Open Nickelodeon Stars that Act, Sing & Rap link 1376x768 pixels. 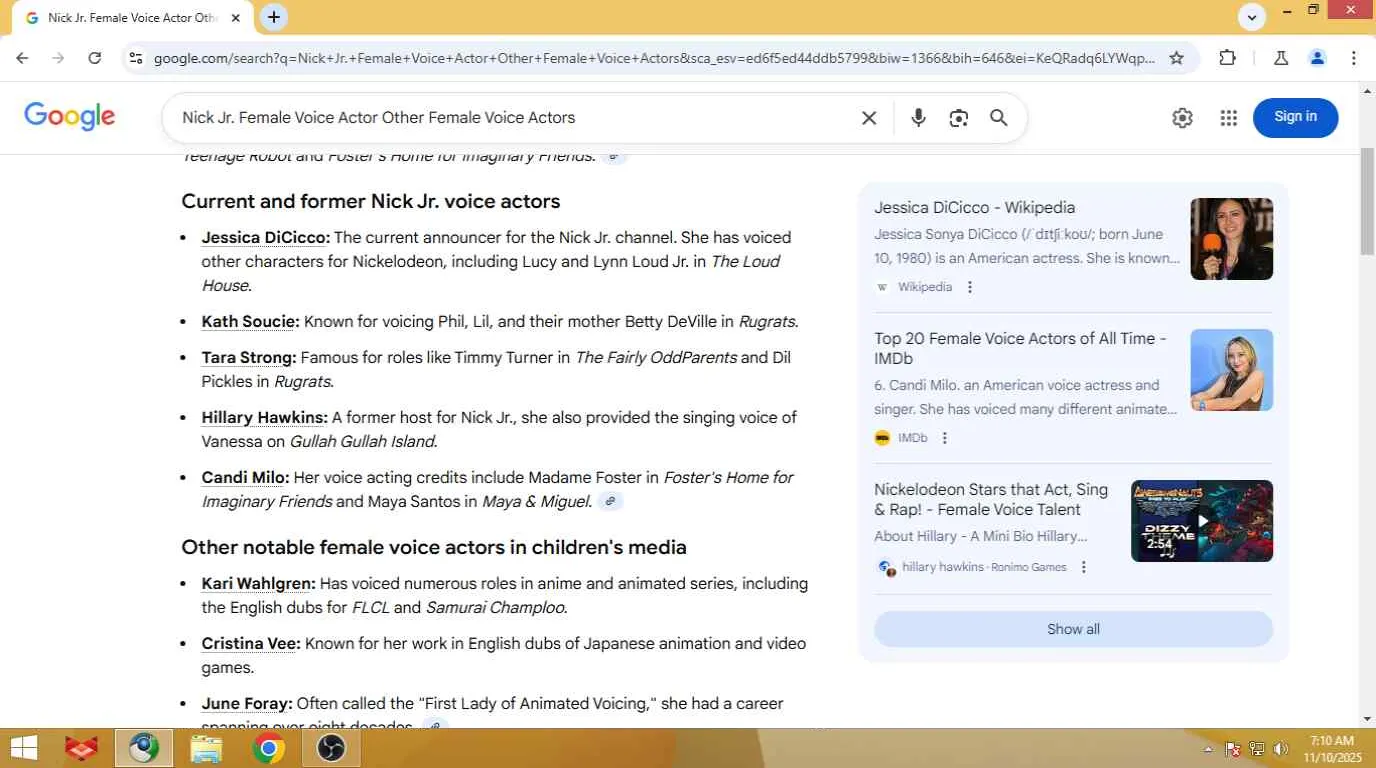(x=991, y=500)
